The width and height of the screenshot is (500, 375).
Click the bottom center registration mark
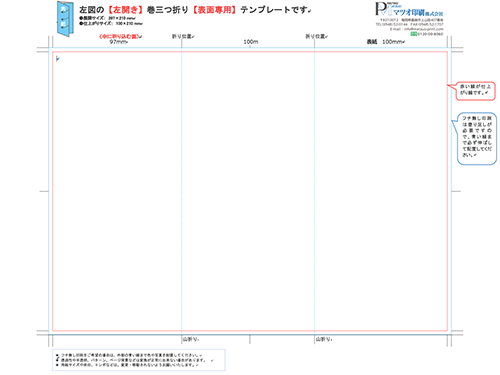pos(250,339)
